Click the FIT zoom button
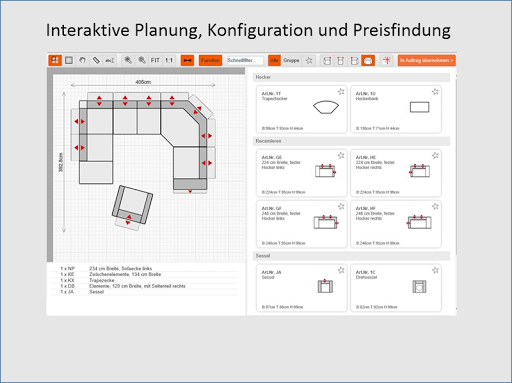Image resolution: width=512 pixels, height=383 pixels. coord(155,60)
